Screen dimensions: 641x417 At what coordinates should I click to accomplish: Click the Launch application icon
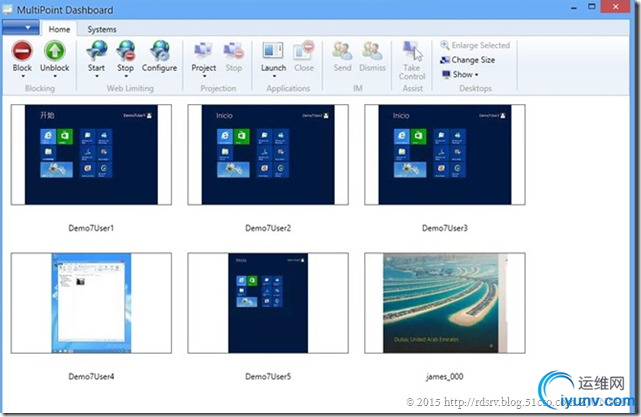point(273,51)
